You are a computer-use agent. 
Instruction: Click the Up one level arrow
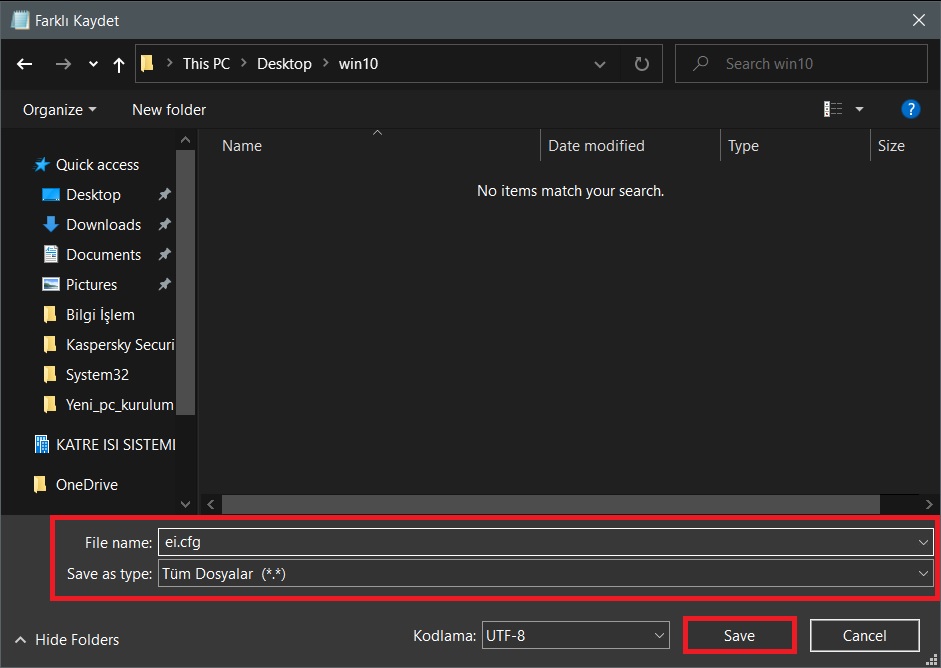[119, 64]
